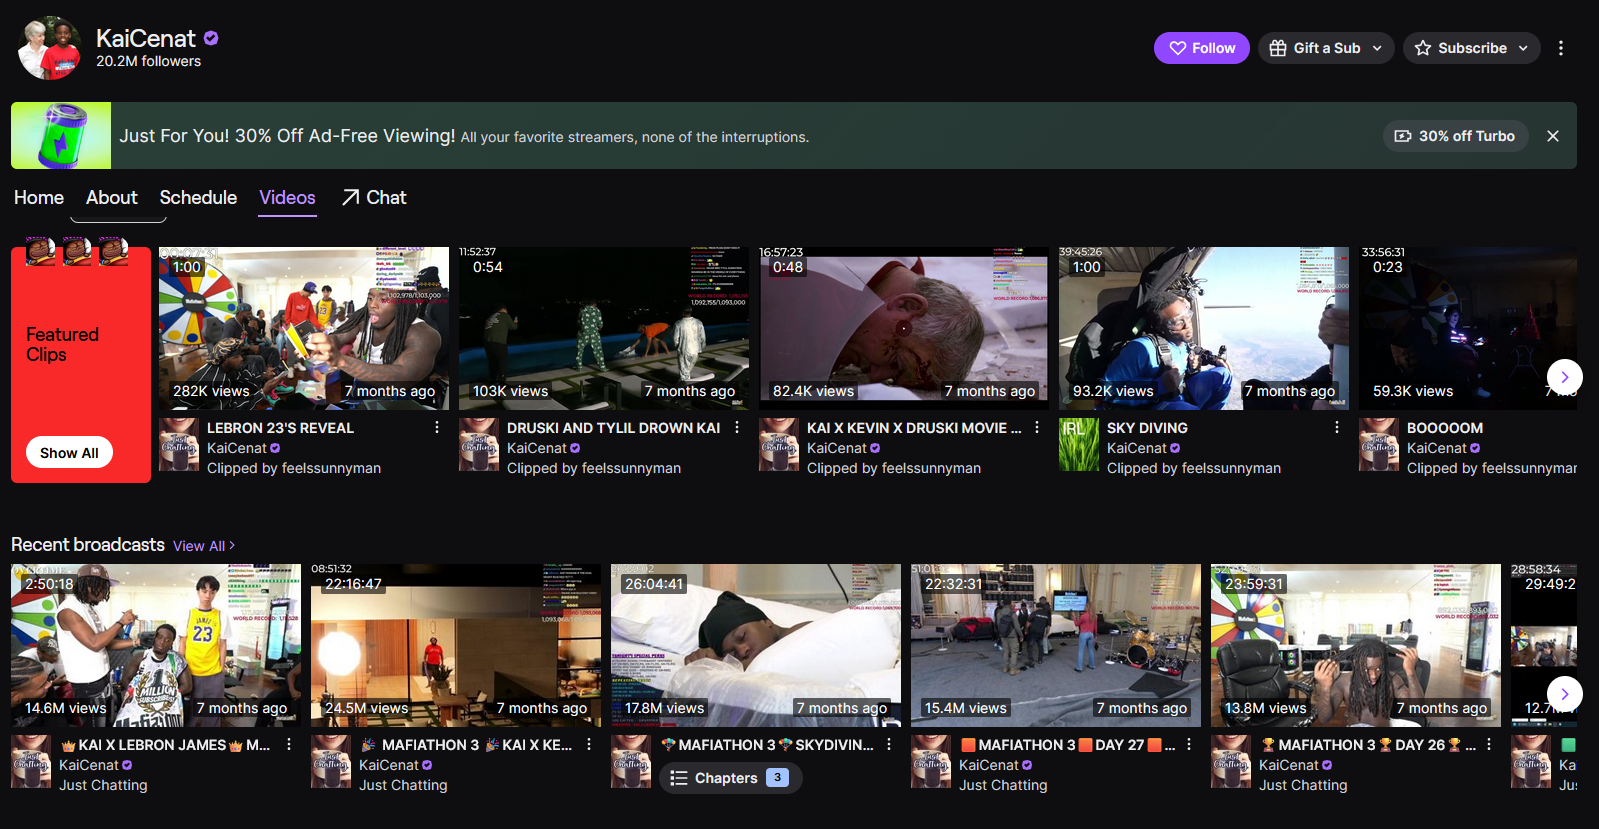This screenshot has height=829, width=1599.
Task: Follow the KaiCenat channel
Action: click(1202, 48)
